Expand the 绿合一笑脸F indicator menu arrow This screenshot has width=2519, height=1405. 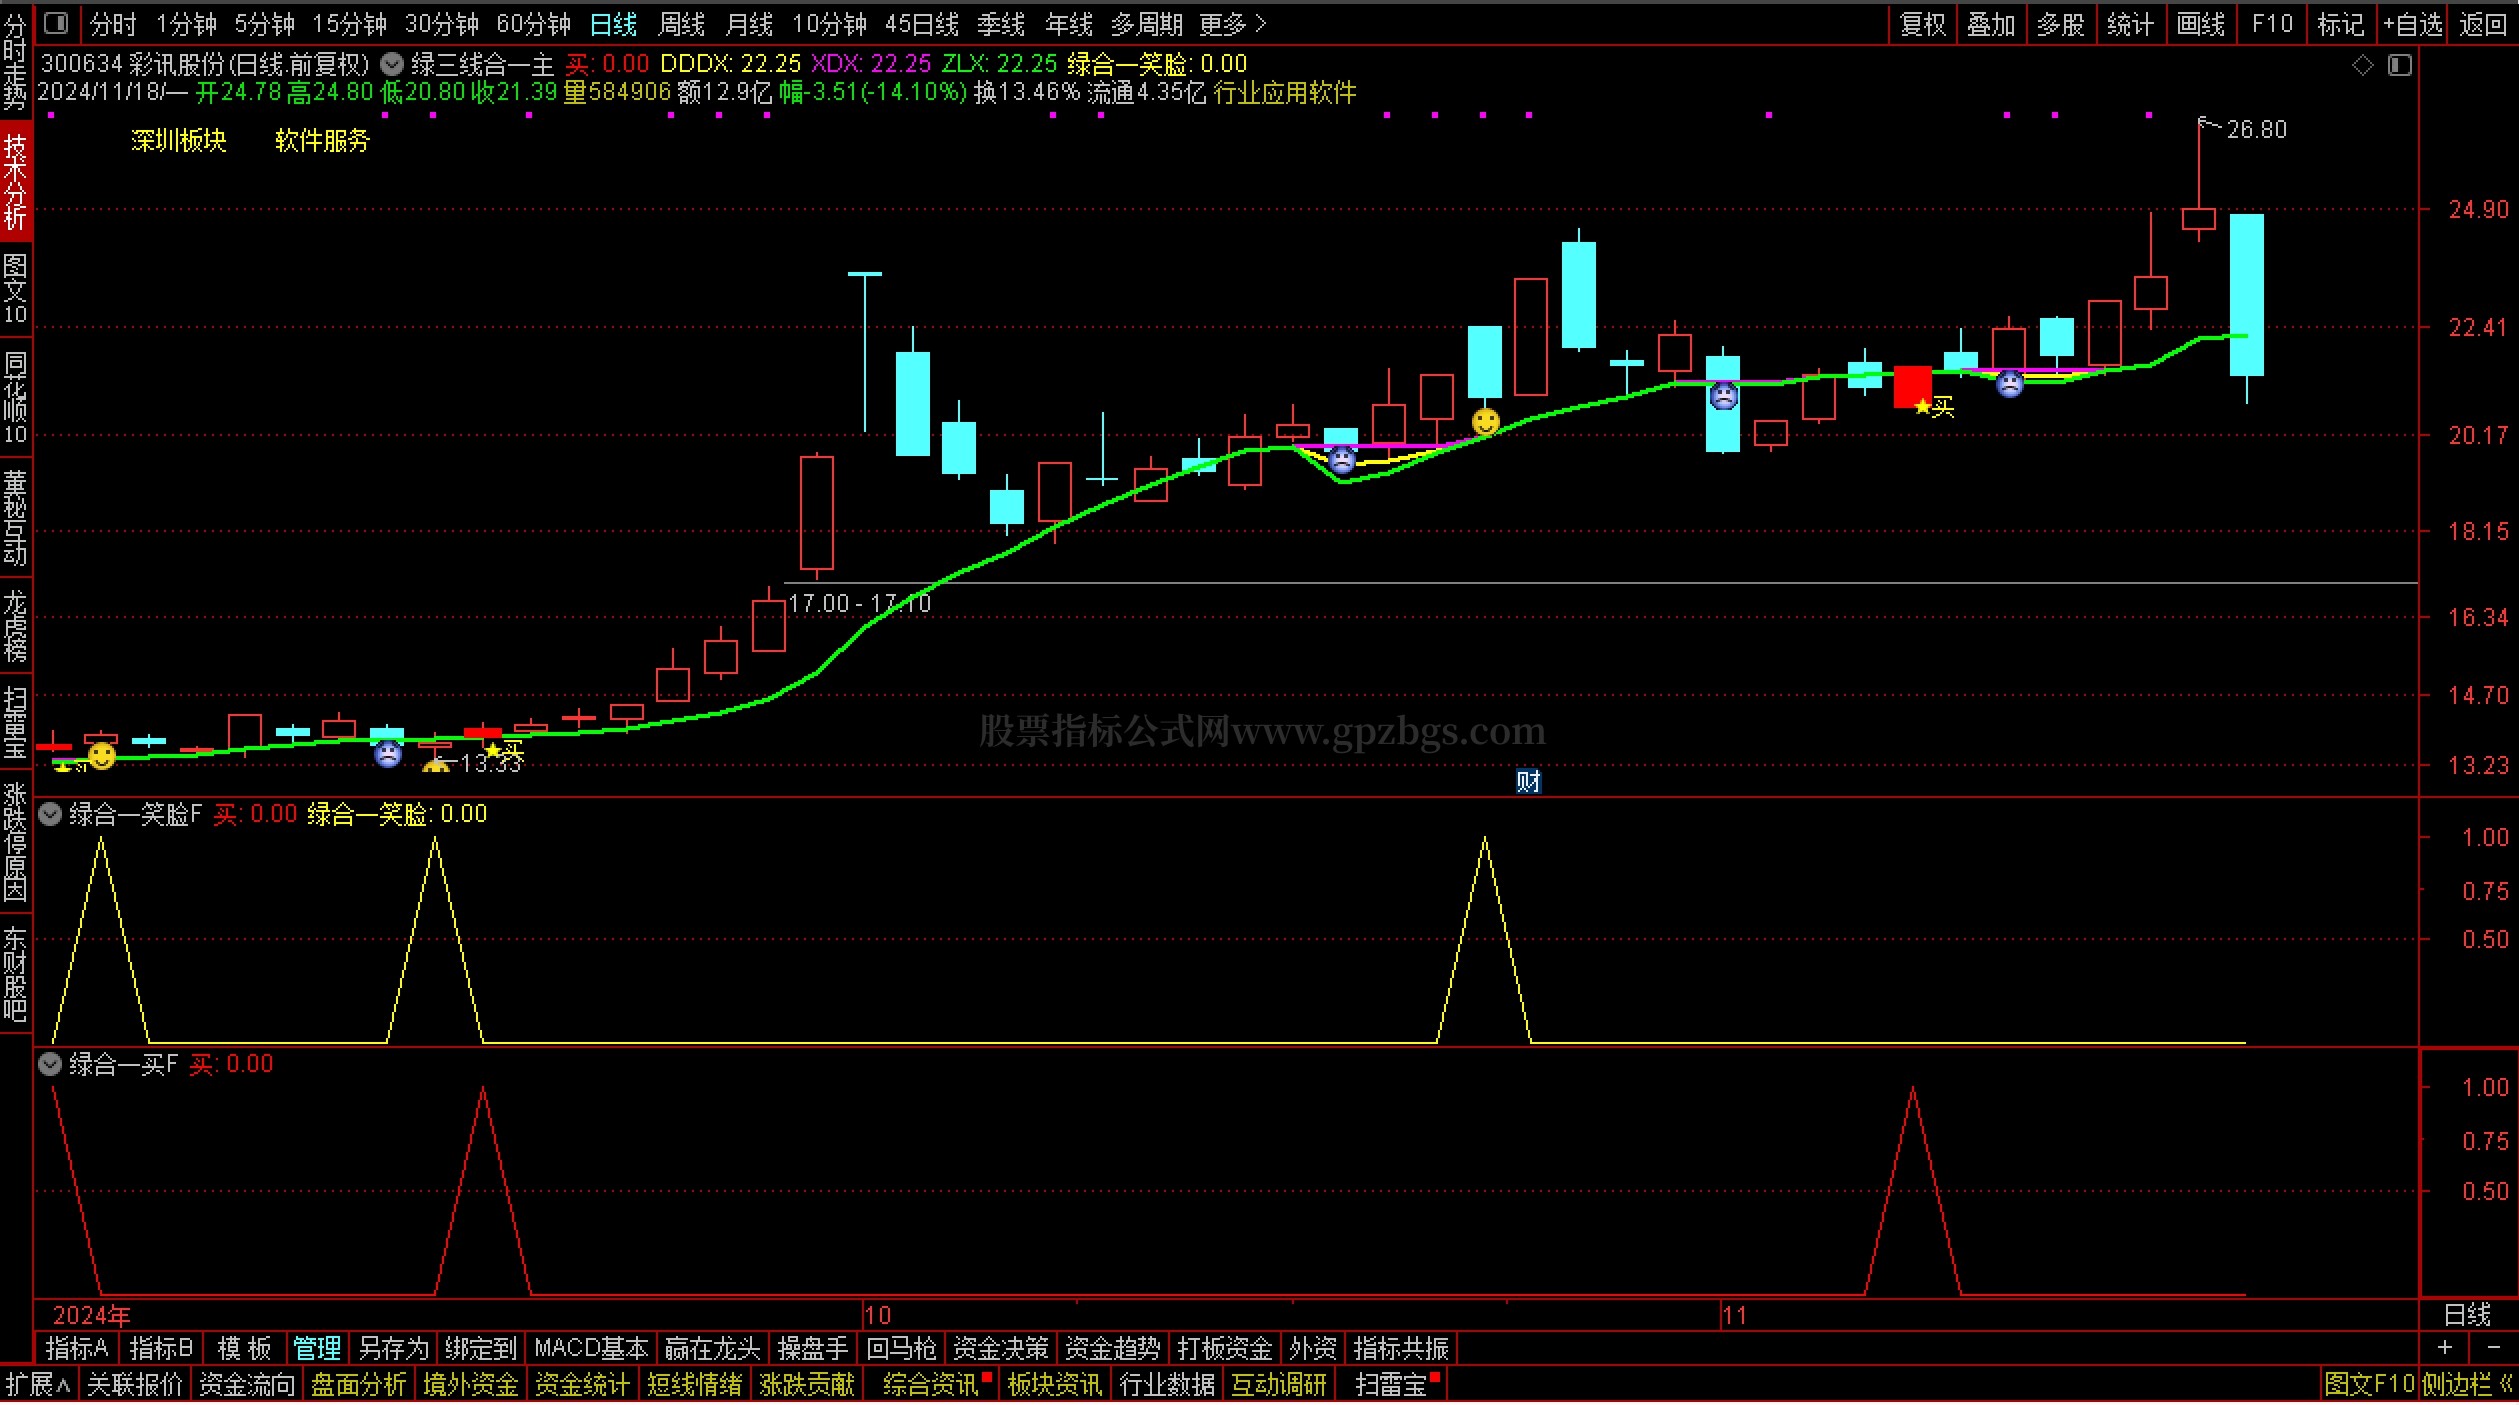pyautogui.click(x=50, y=815)
